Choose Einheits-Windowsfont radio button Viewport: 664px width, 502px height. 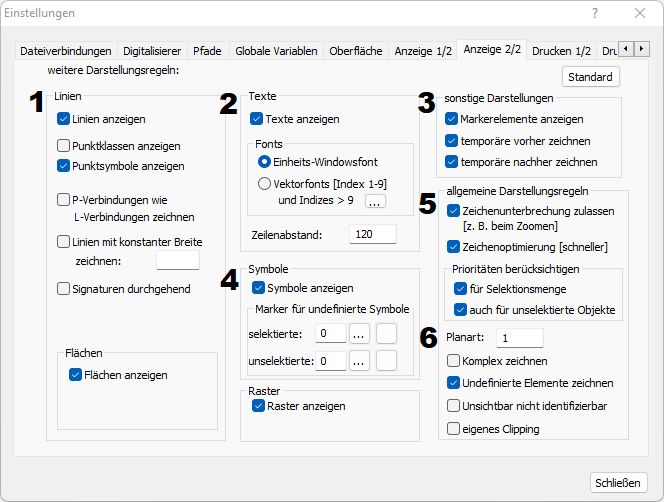click(x=264, y=161)
